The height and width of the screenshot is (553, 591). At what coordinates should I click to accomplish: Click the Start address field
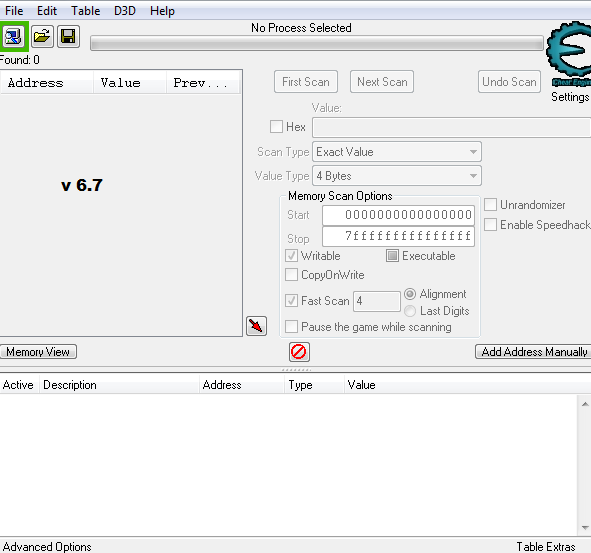[398, 215]
